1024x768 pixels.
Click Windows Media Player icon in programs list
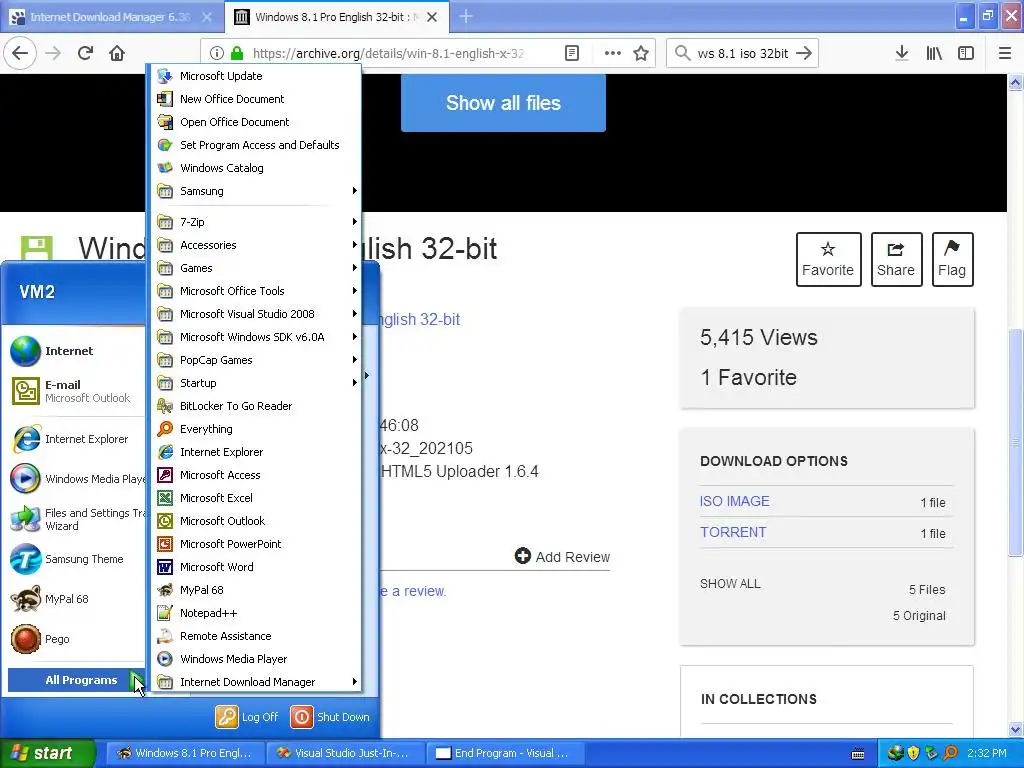pyautogui.click(x=165, y=659)
